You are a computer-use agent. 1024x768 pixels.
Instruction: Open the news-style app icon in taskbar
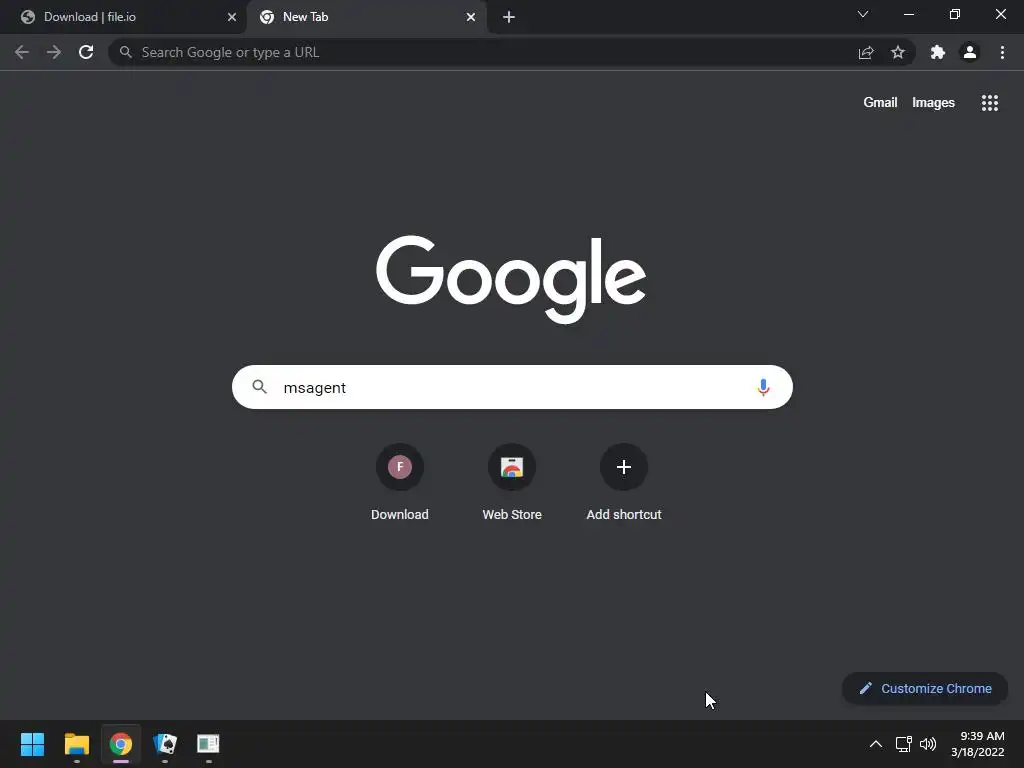point(208,744)
